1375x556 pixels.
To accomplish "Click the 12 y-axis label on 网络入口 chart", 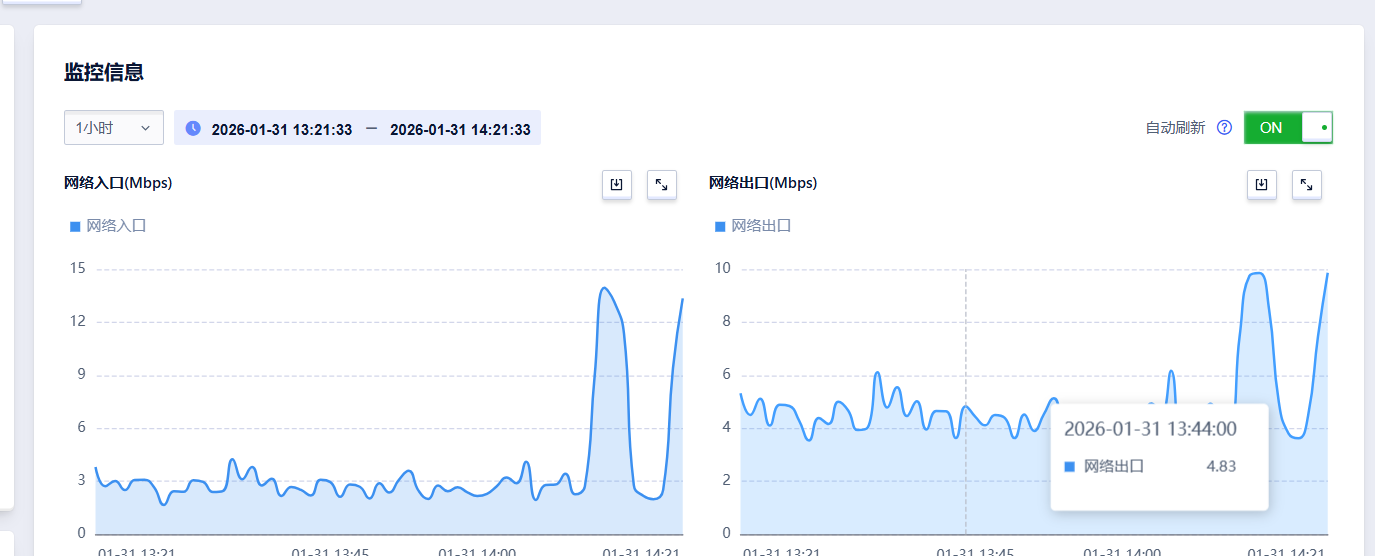I will 78,322.
